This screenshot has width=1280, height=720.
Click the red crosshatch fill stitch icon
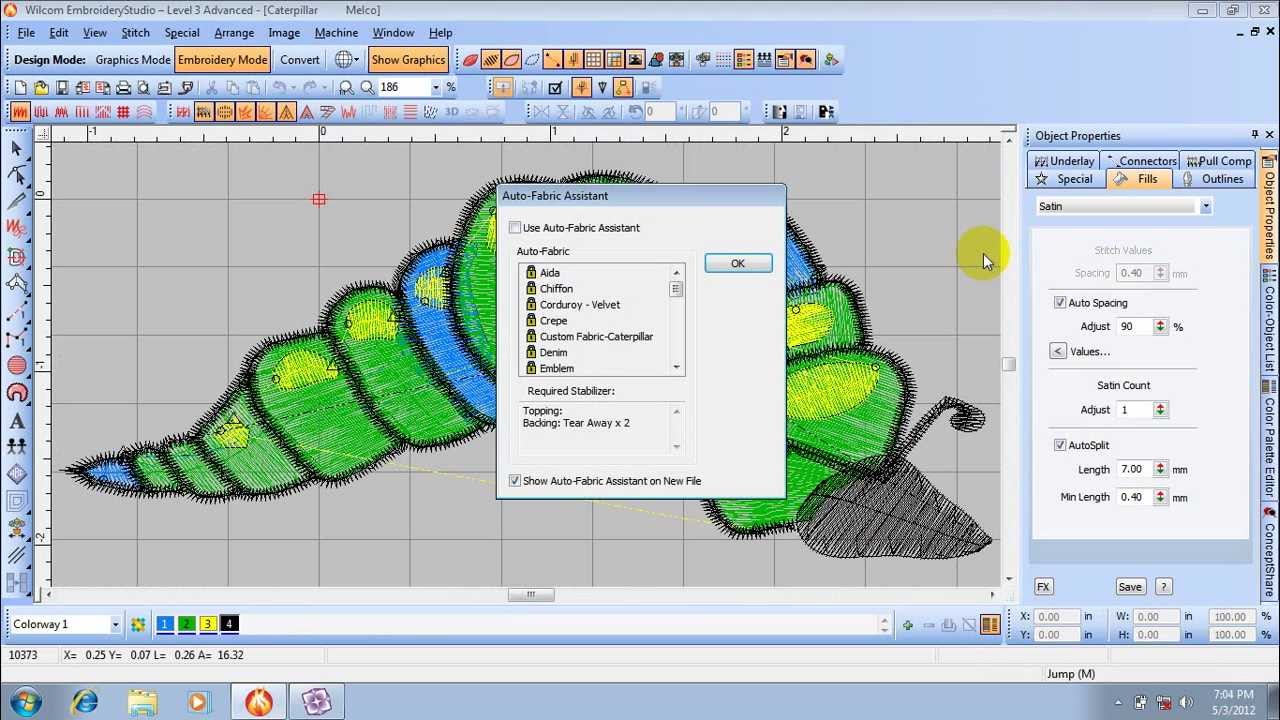point(124,112)
